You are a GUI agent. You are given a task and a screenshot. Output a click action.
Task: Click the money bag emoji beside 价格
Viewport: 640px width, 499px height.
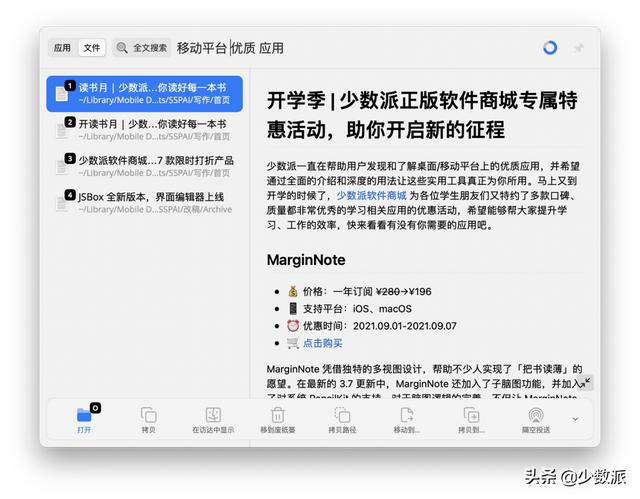click(293, 291)
